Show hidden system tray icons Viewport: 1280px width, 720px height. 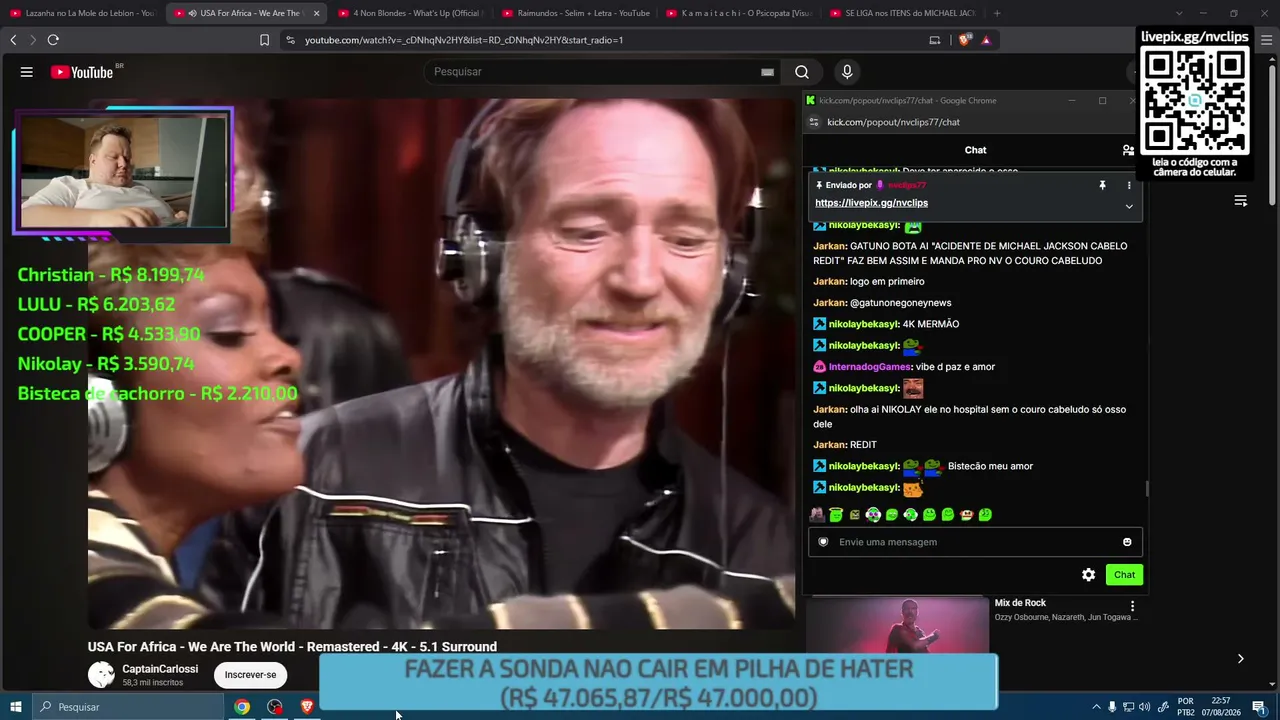pos(1096,707)
